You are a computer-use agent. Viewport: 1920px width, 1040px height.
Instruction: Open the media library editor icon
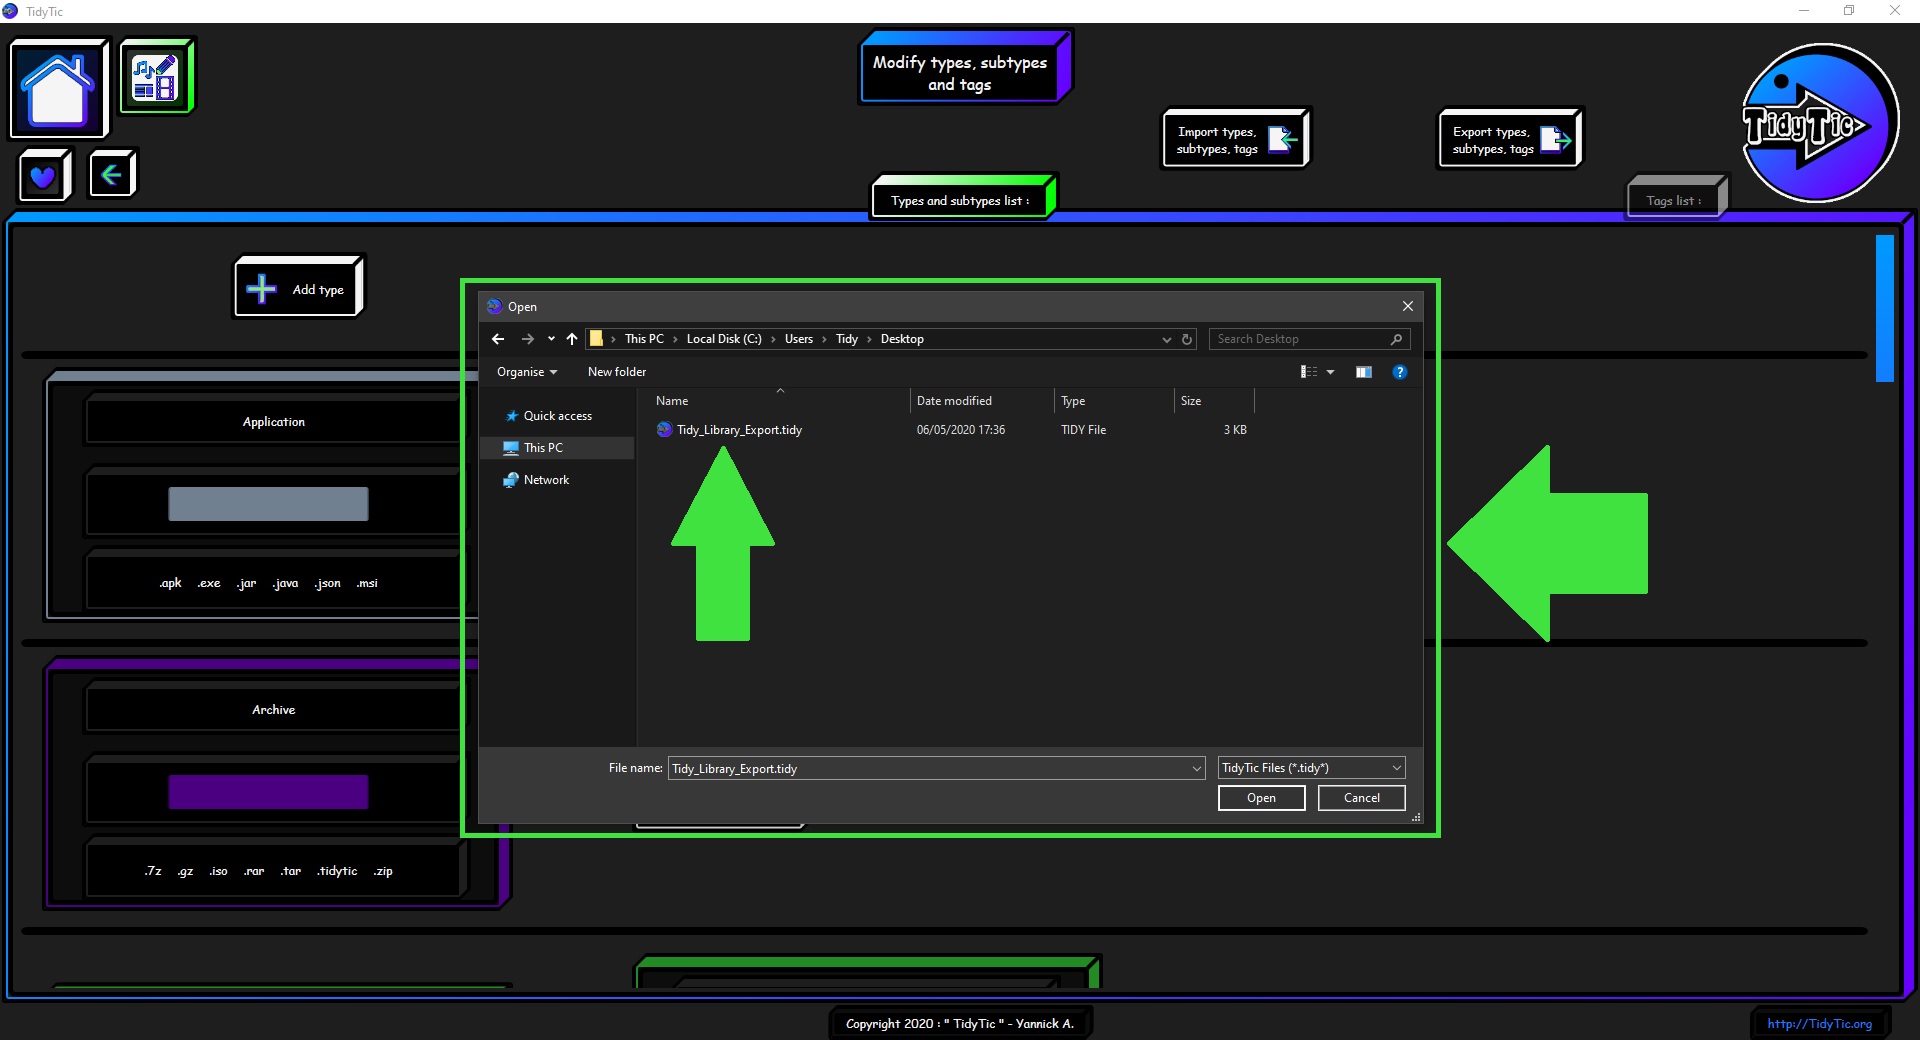point(156,77)
